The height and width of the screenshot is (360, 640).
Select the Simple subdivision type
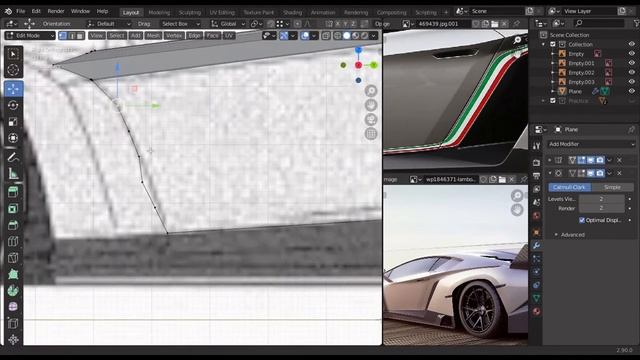click(x=612, y=187)
